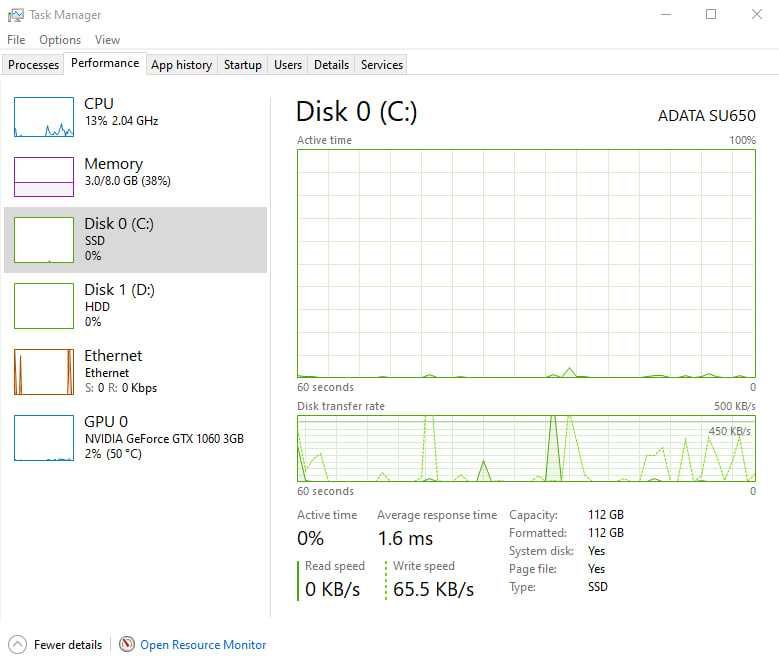Click the GPU 0 mini graph
This screenshot has width=779, height=669.
[x=44, y=438]
